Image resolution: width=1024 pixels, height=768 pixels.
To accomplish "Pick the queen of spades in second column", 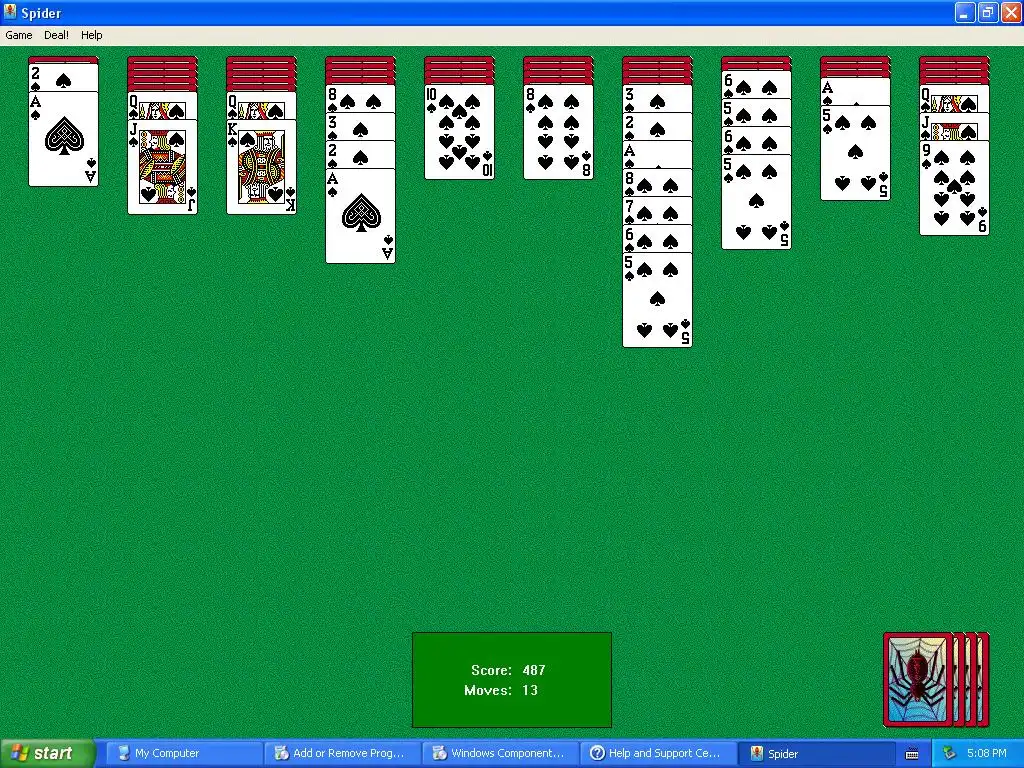I will pos(163,106).
